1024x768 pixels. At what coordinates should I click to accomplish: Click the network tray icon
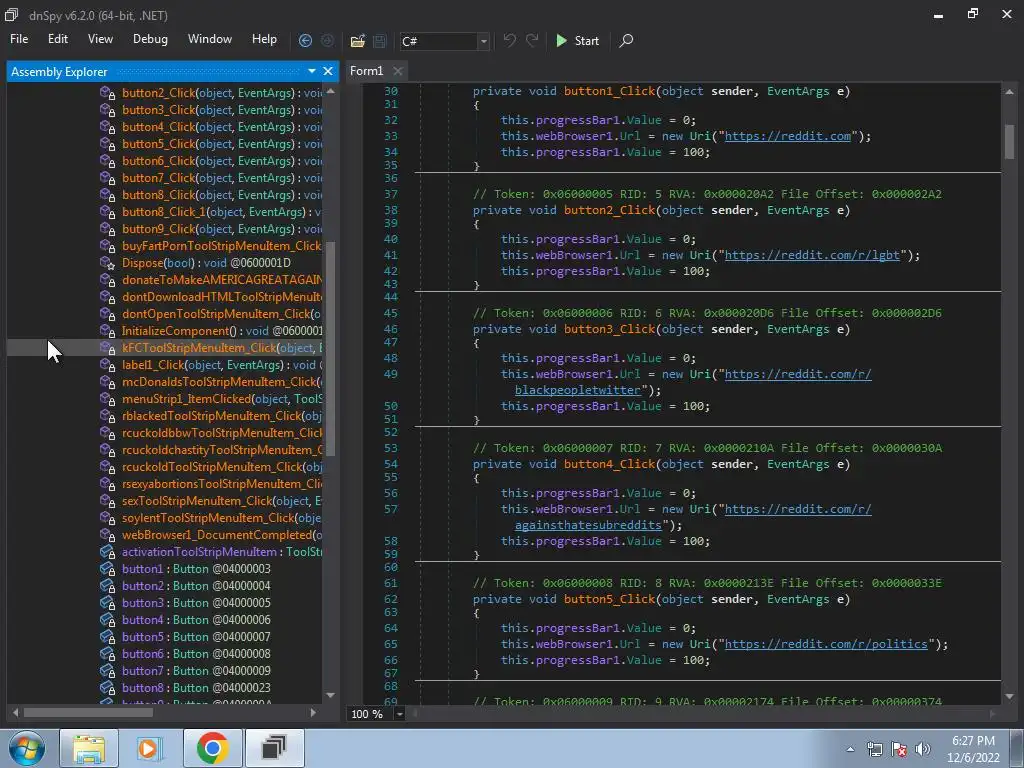coord(874,749)
